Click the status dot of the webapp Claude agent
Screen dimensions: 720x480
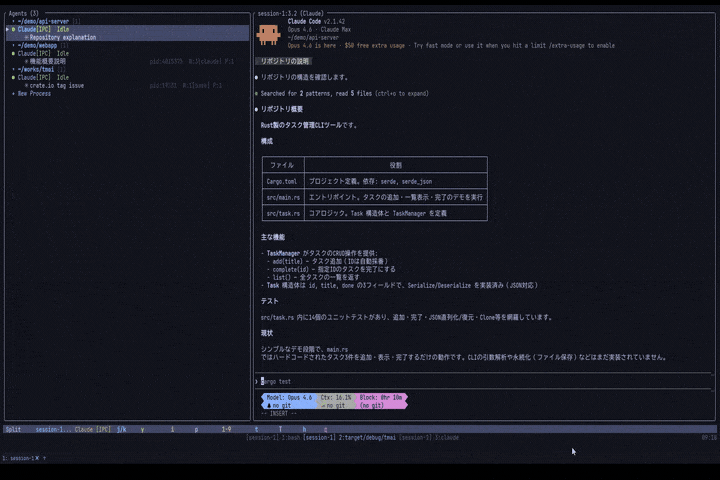(x=13, y=53)
